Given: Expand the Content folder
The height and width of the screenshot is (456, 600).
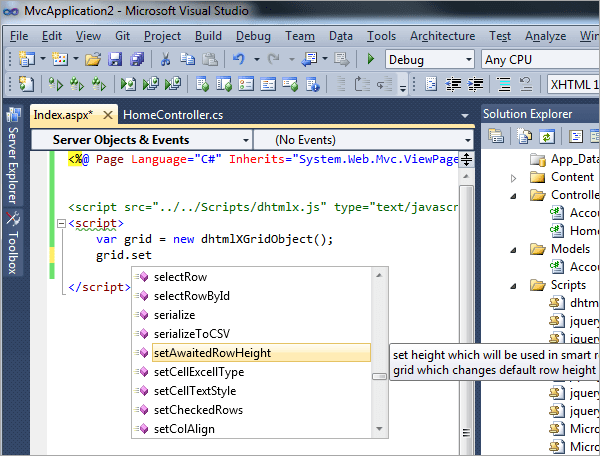Looking at the screenshot, I should pyautogui.click(x=514, y=178).
